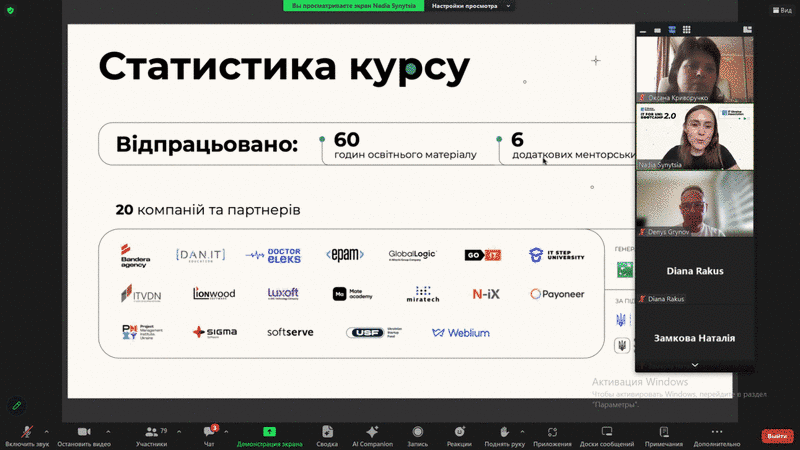Click 'Відпрацьовано:' label on slide
The width and height of the screenshot is (800, 450).
pyautogui.click(x=207, y=144)
